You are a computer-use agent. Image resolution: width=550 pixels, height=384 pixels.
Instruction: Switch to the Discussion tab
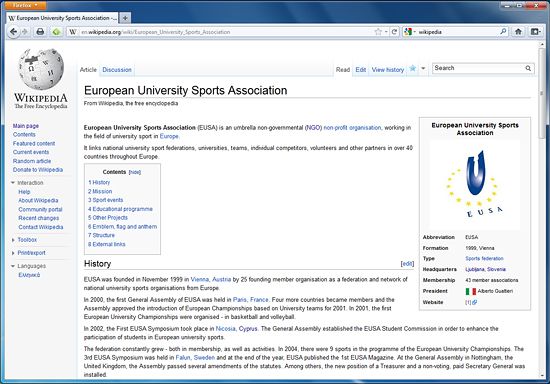pos(117,70)
